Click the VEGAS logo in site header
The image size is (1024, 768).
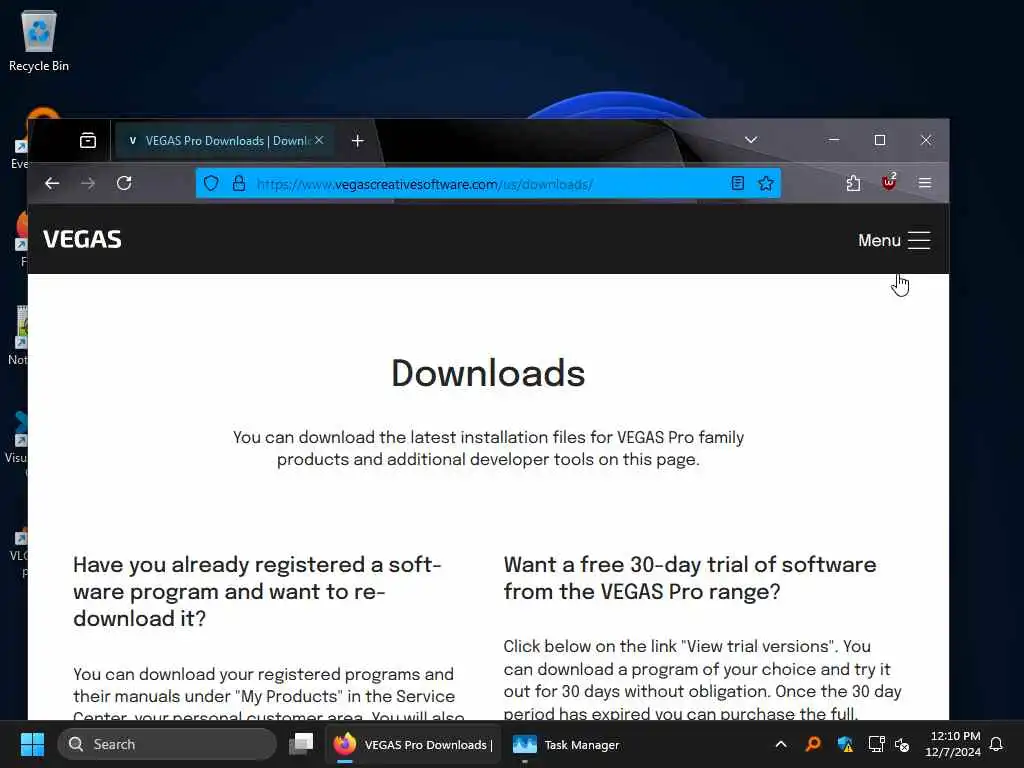click(82, 240)
